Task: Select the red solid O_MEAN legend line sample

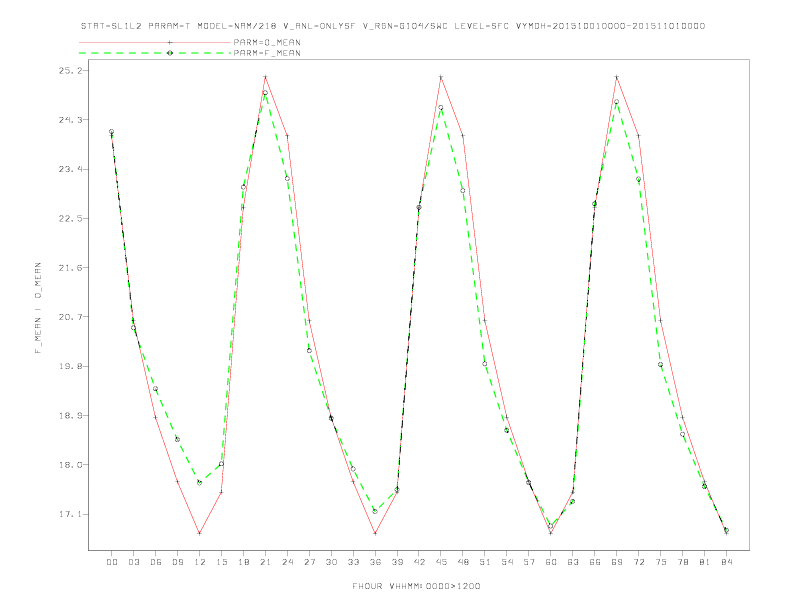Action: 155,42
